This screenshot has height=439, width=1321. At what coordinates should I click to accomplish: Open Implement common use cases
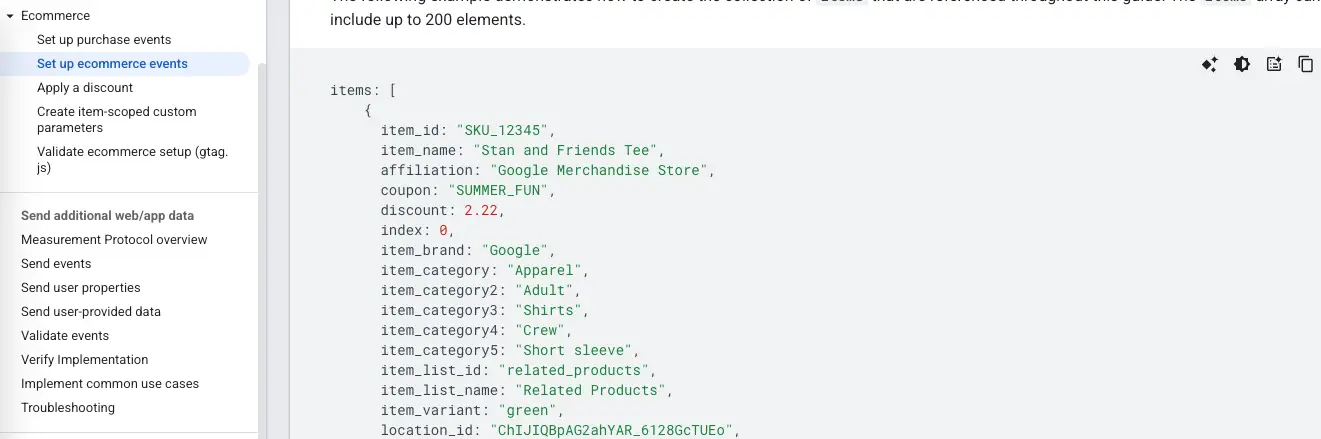(110, 384)
